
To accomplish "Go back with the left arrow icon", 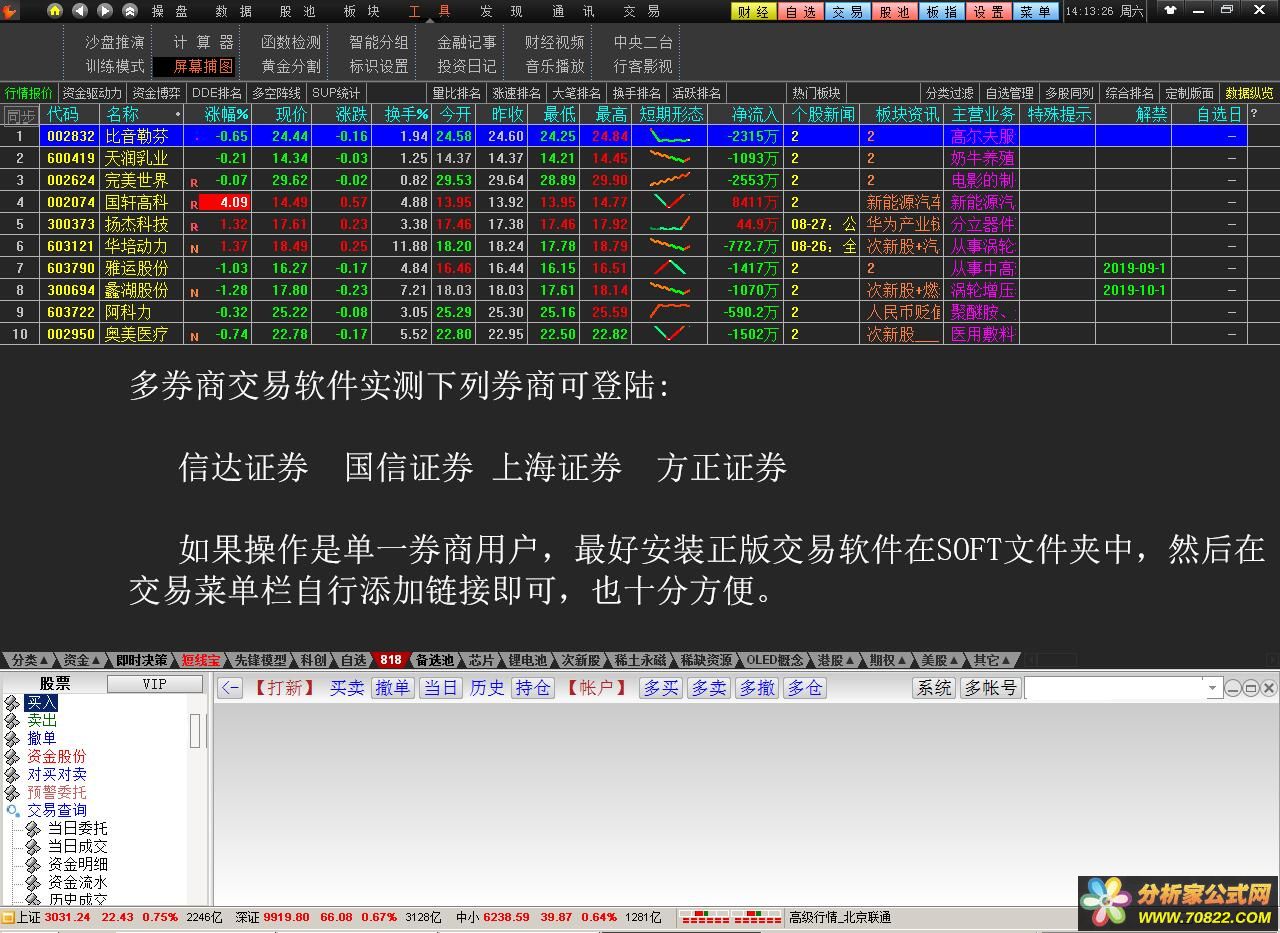I will pos(80,11).
